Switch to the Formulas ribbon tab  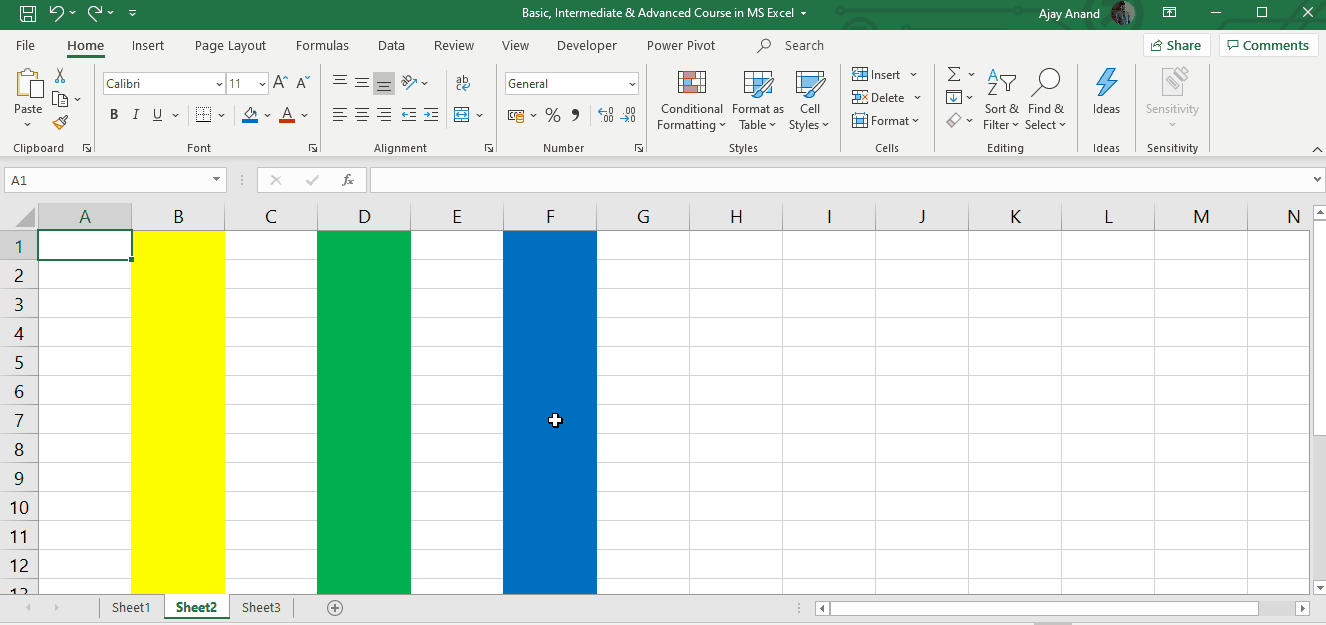321,45
